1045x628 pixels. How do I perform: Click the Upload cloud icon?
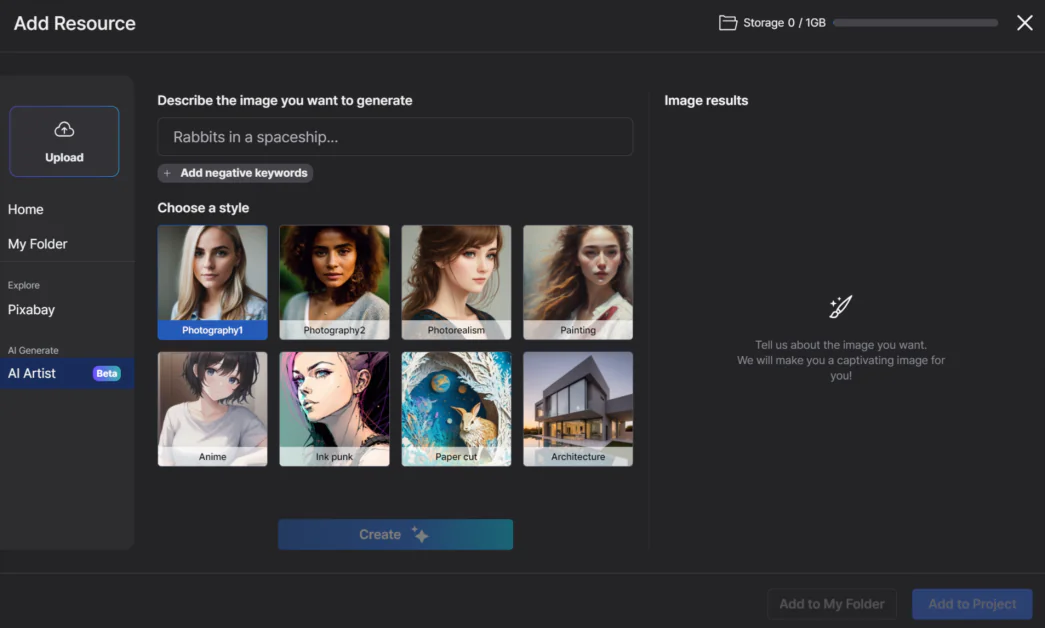point(64,129)
